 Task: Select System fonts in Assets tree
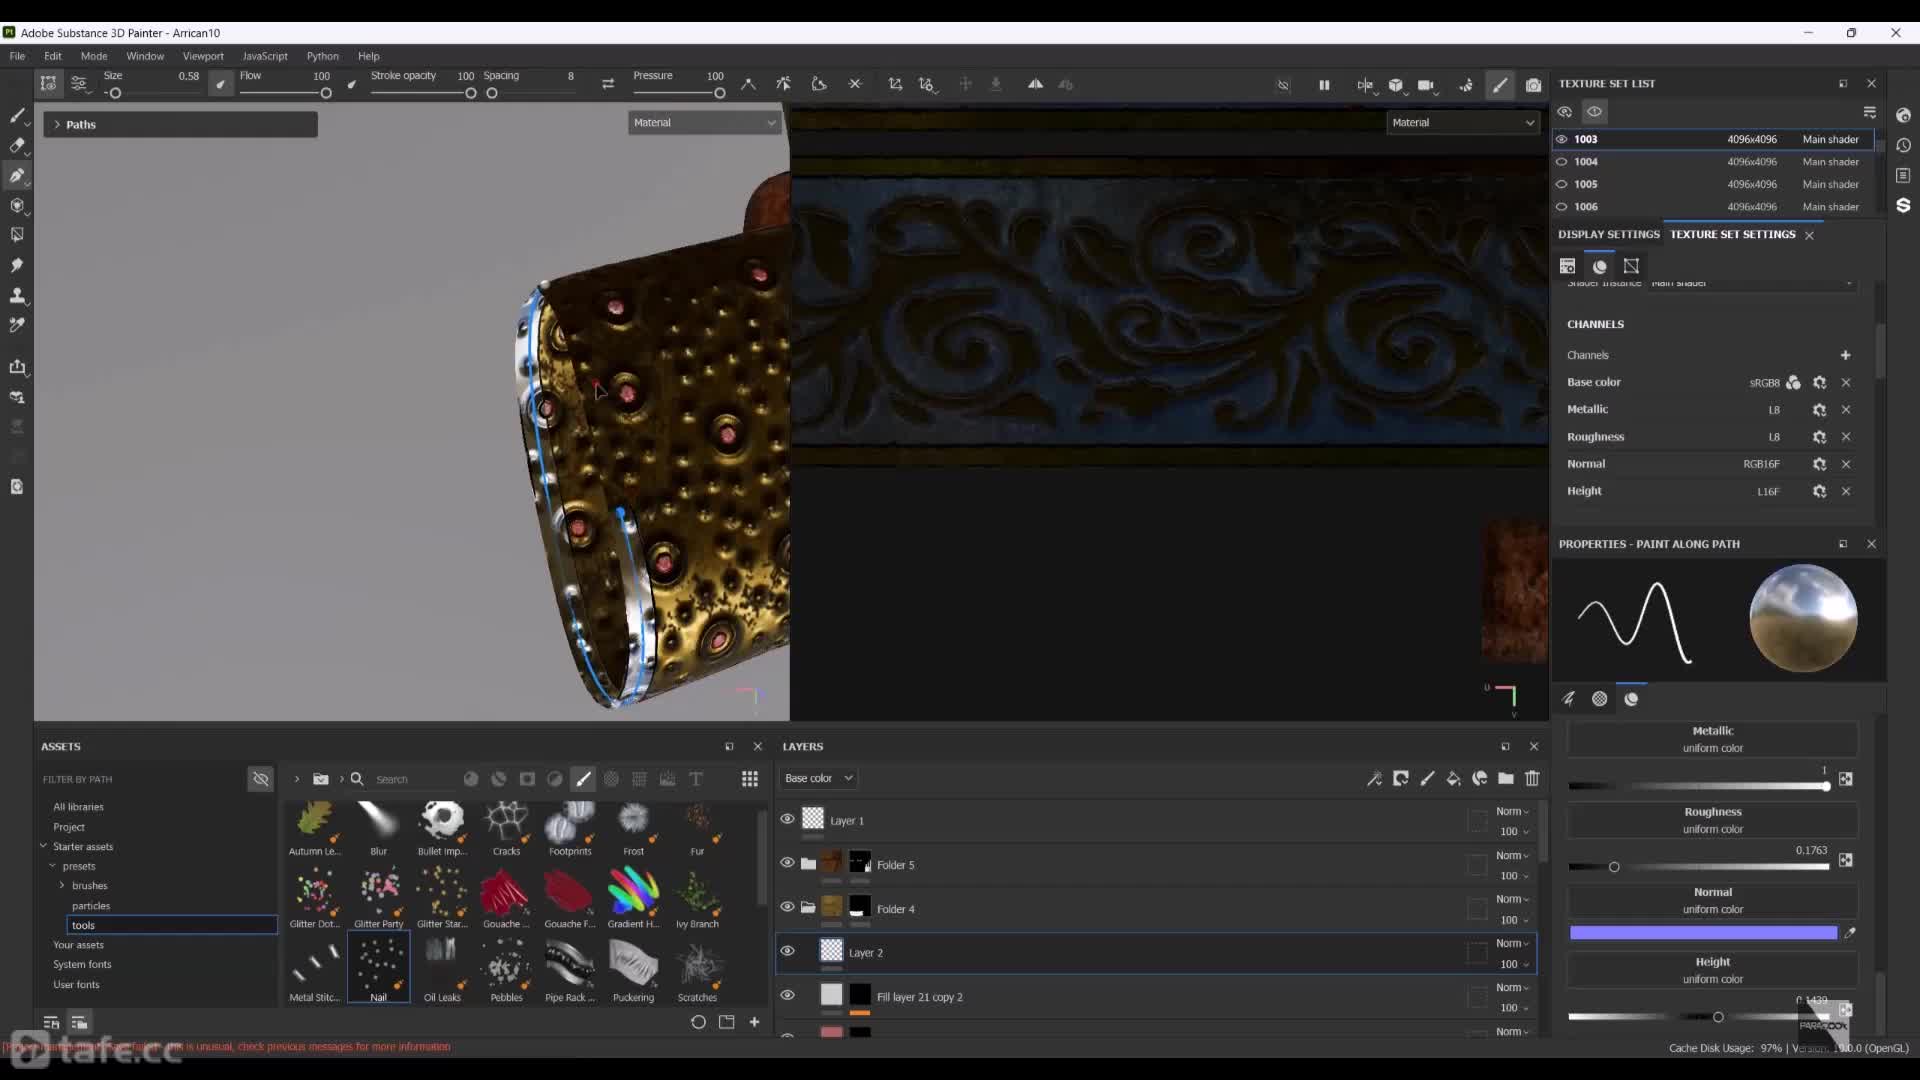tap(82, 965)
